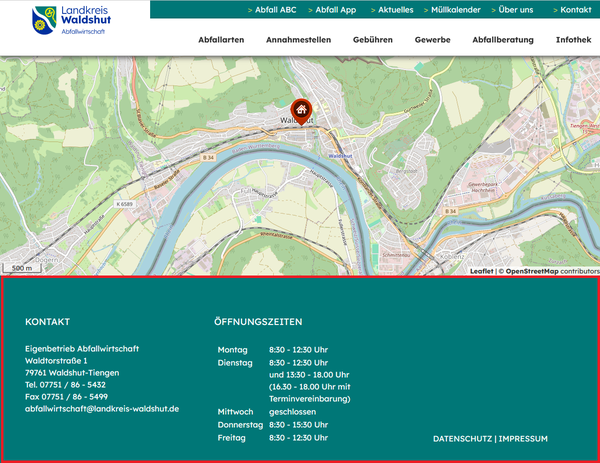Expand the Annahmestellen menu
This screenshot has height=463, width=600.
299,40
